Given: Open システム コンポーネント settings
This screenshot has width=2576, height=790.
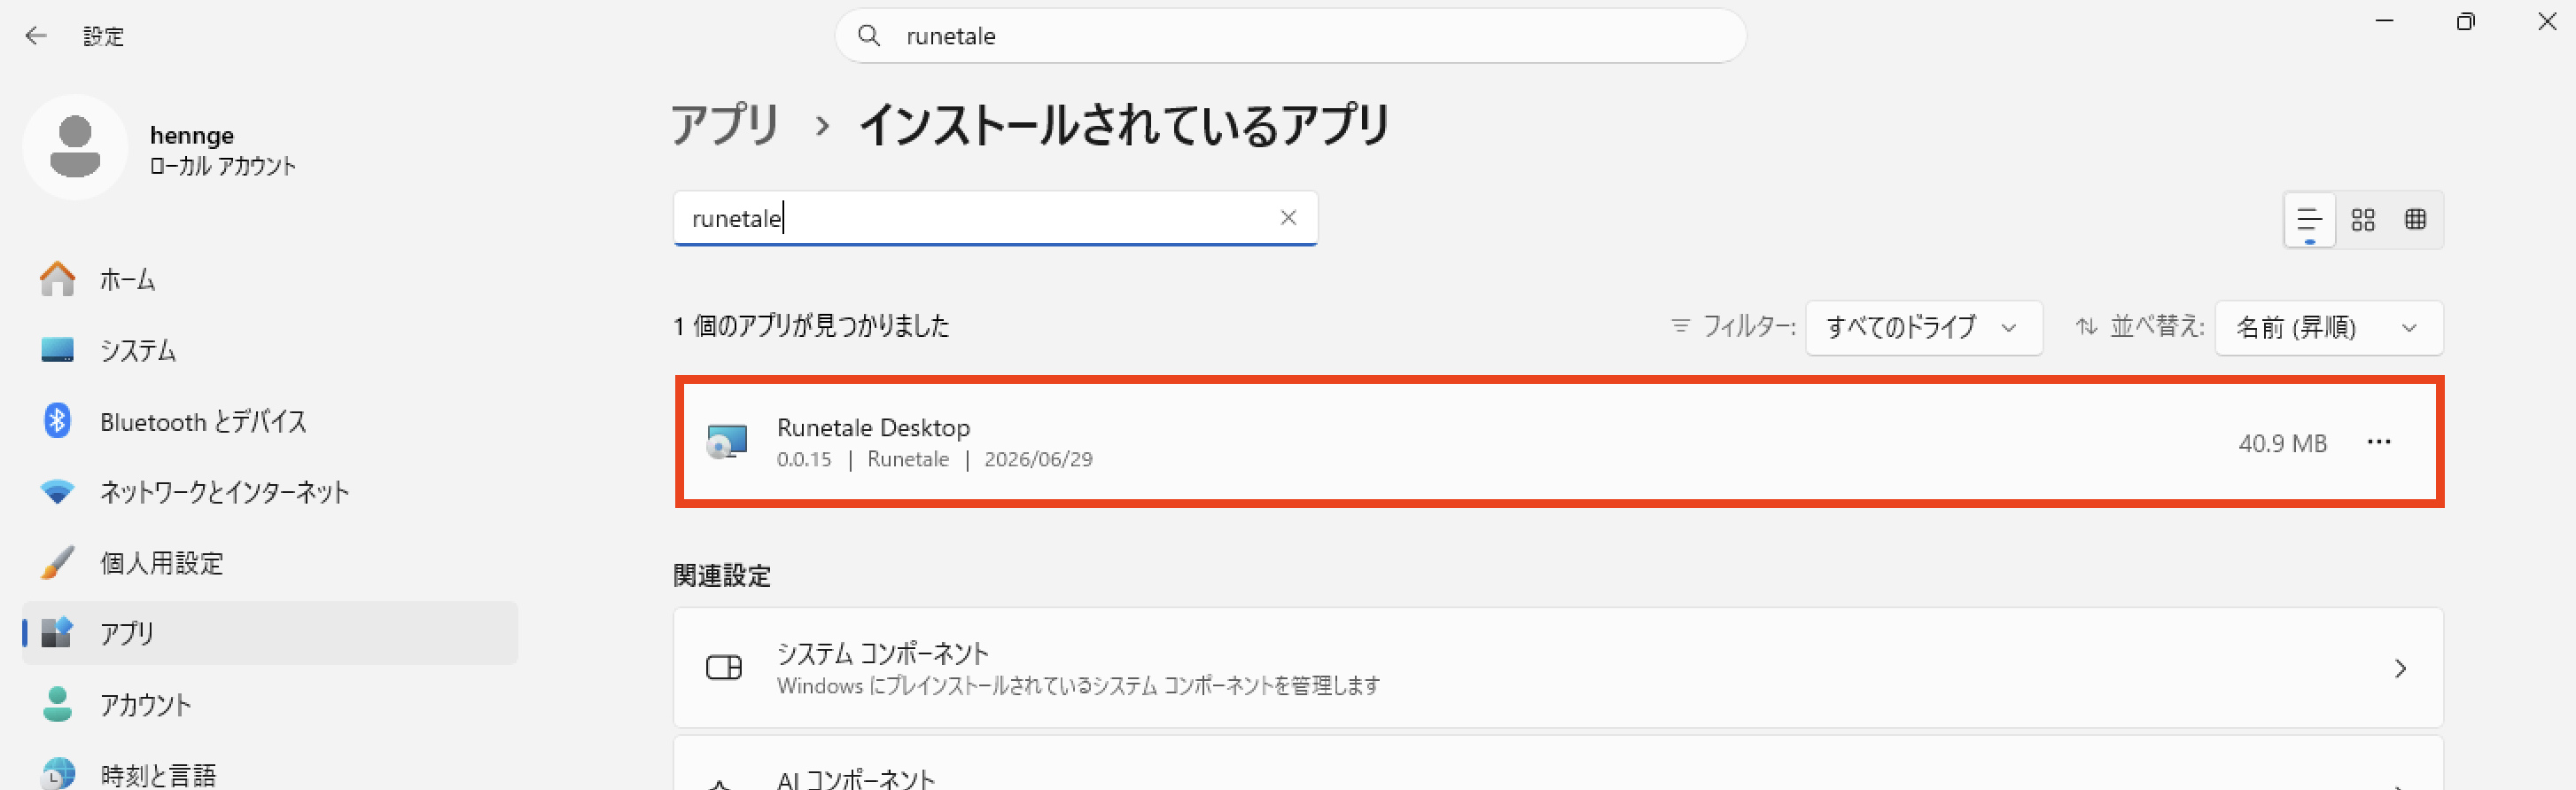Looking at the screenshot, I should point(1558,668).
